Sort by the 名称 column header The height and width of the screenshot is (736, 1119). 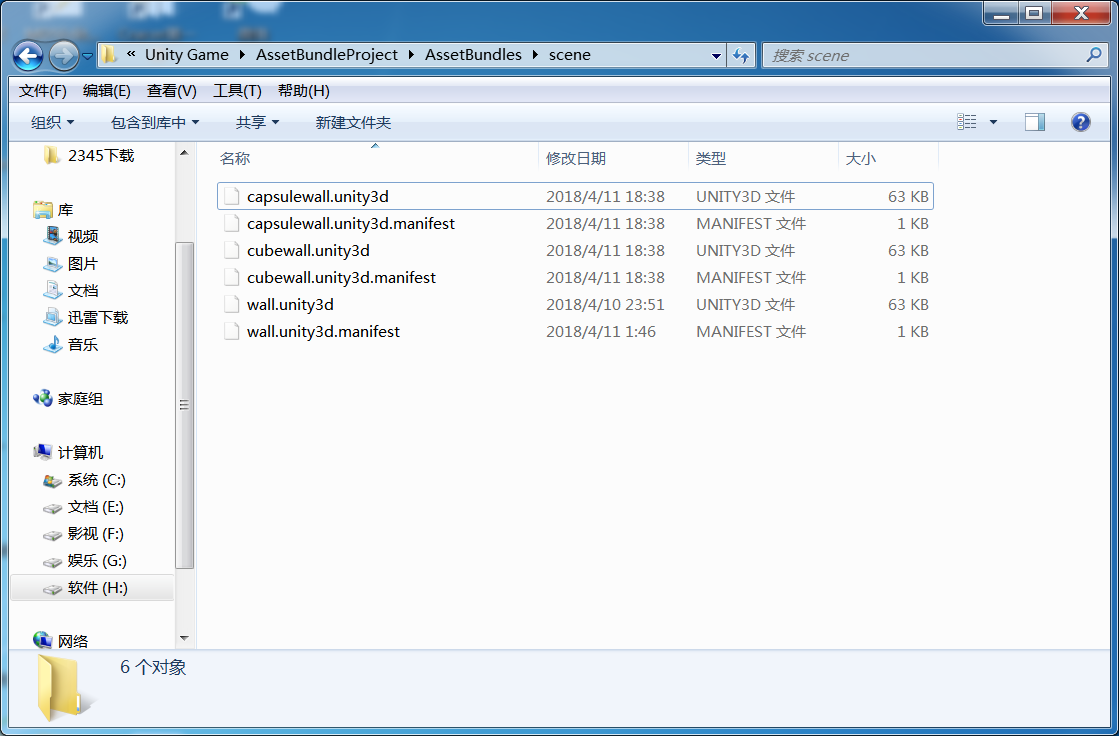point(376,158)
